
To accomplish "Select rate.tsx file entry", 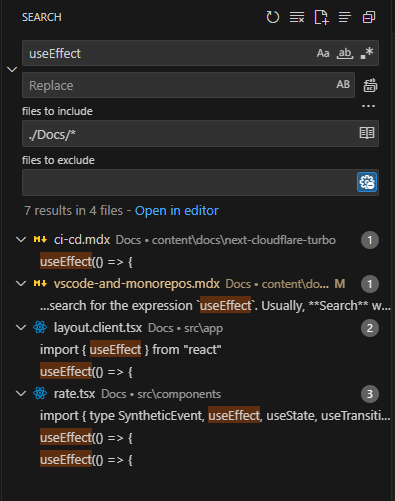I will [197, 394].
